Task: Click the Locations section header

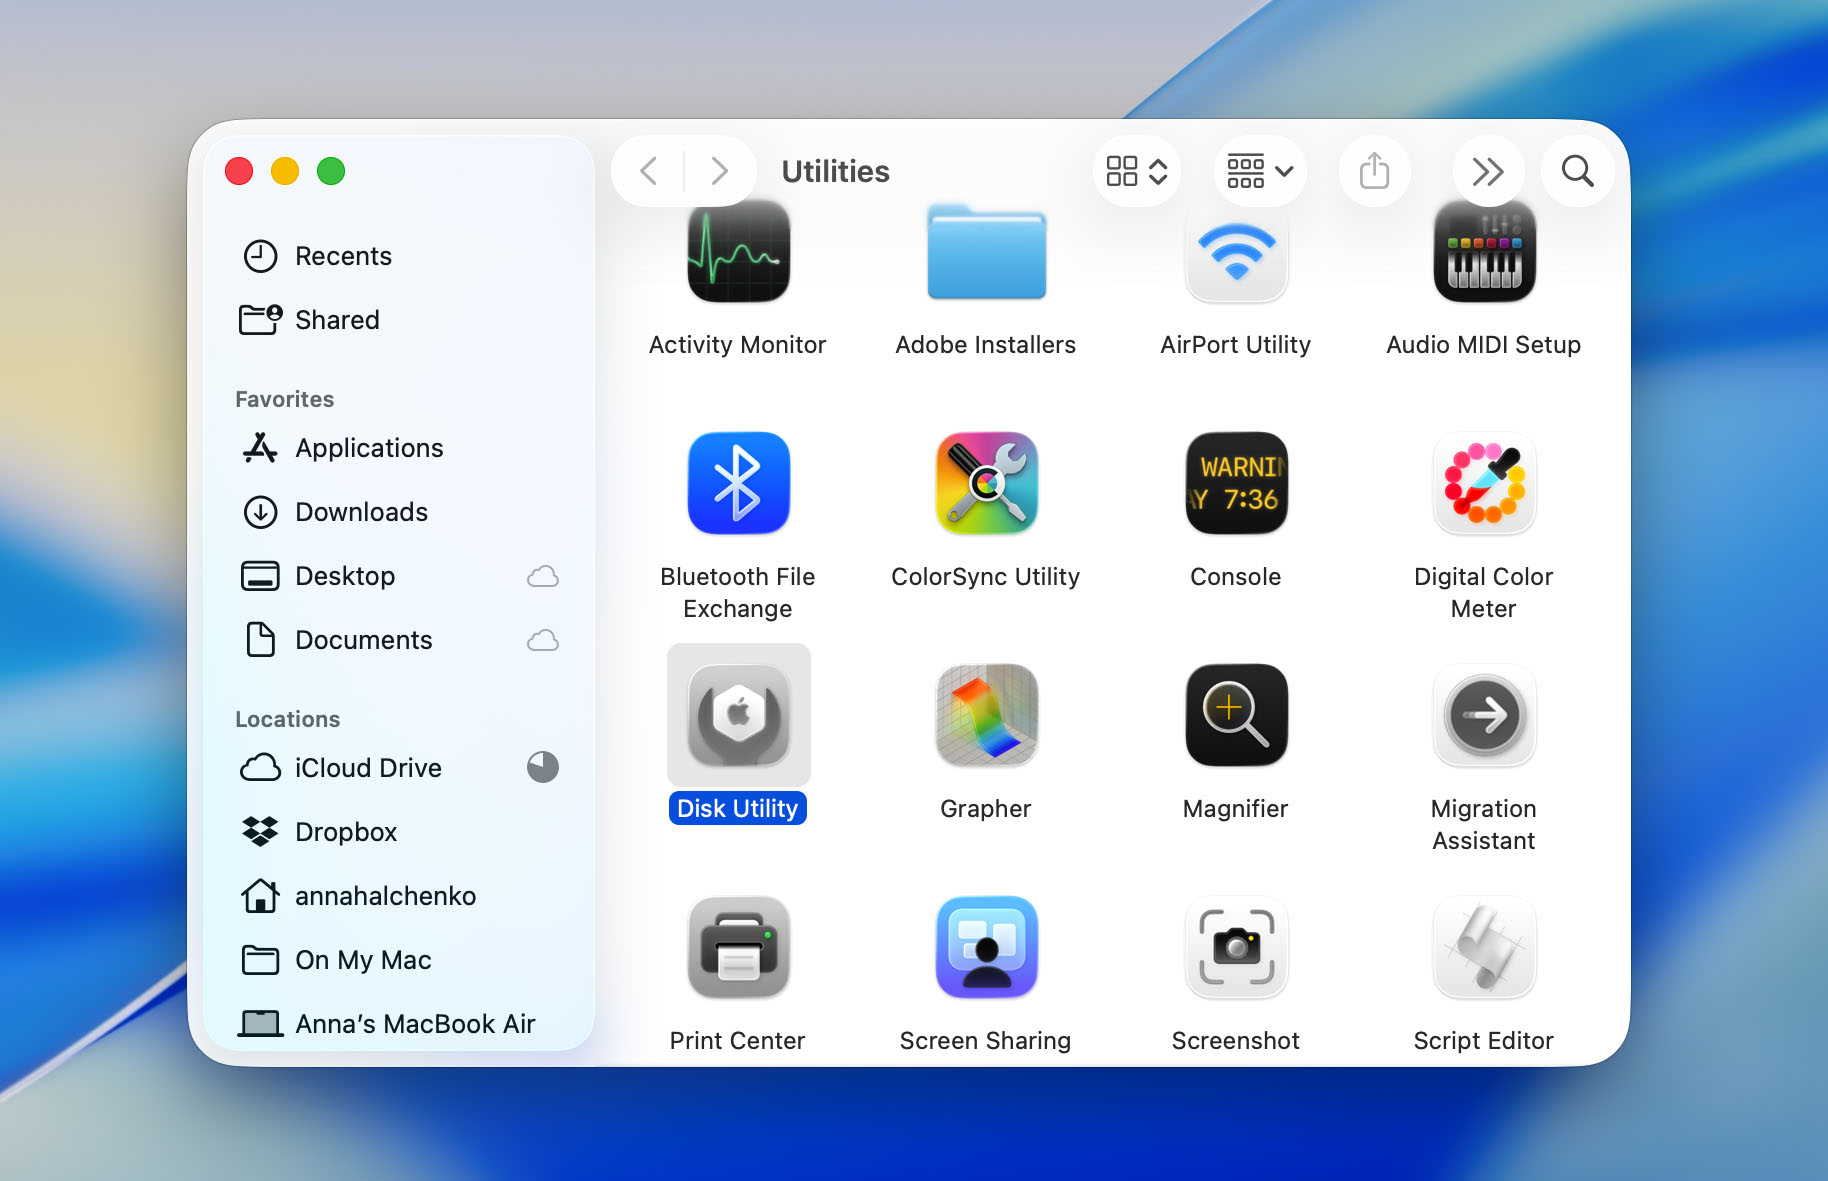Action: pyautogui.click(x=288, y=719)
